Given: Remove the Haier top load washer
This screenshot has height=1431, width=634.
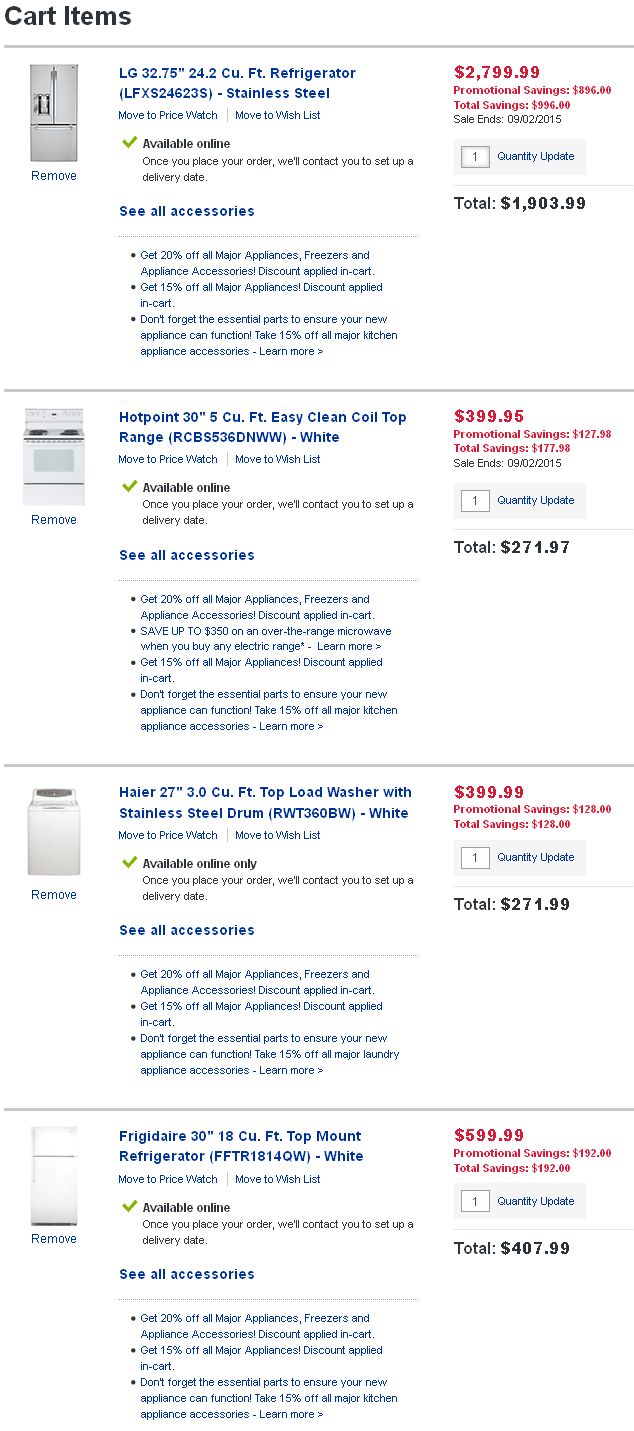Looking at the screenshot, I should [54, 895].
